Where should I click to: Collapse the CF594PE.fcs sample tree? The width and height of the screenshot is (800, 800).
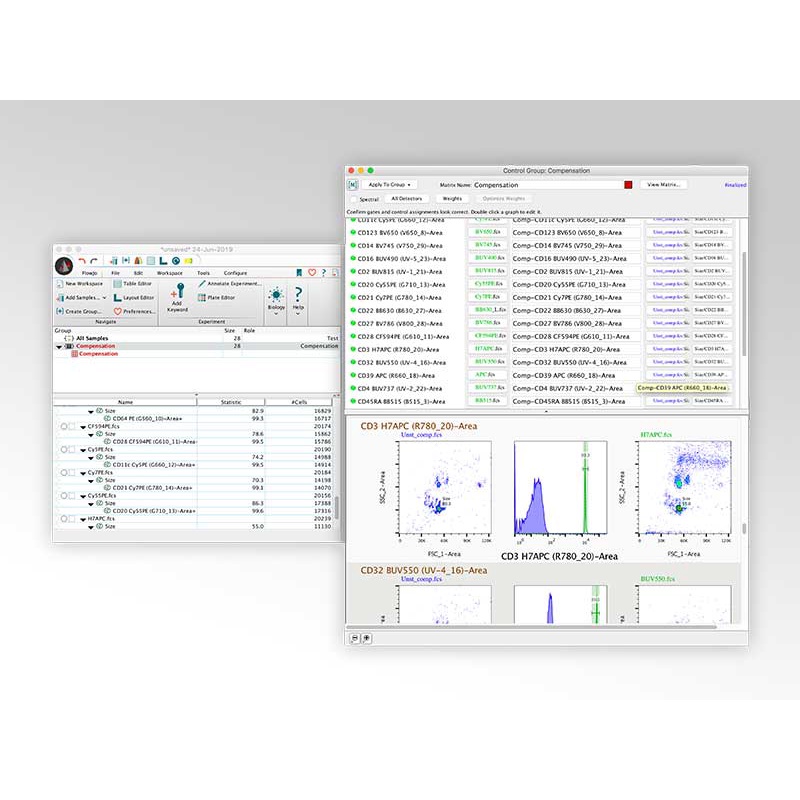point(83,427)
